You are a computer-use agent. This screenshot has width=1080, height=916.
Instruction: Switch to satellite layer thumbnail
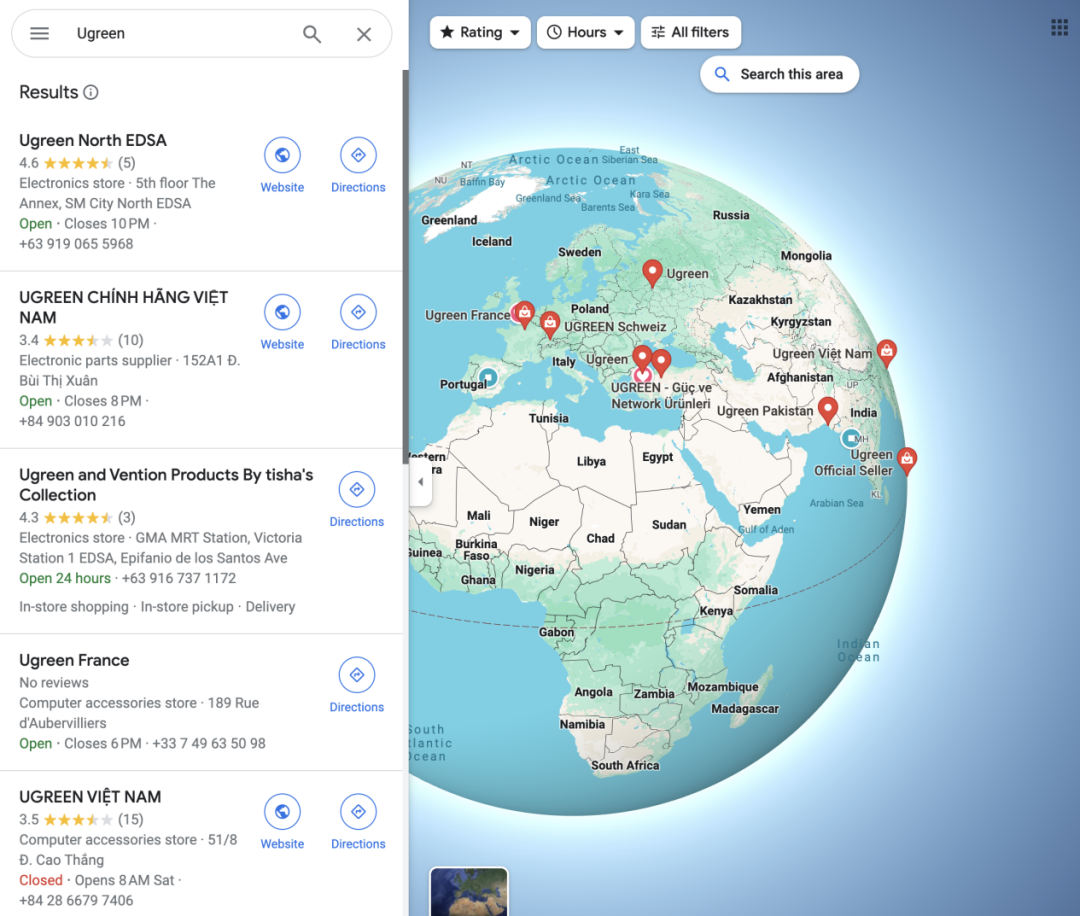click(x=469, y=892)
